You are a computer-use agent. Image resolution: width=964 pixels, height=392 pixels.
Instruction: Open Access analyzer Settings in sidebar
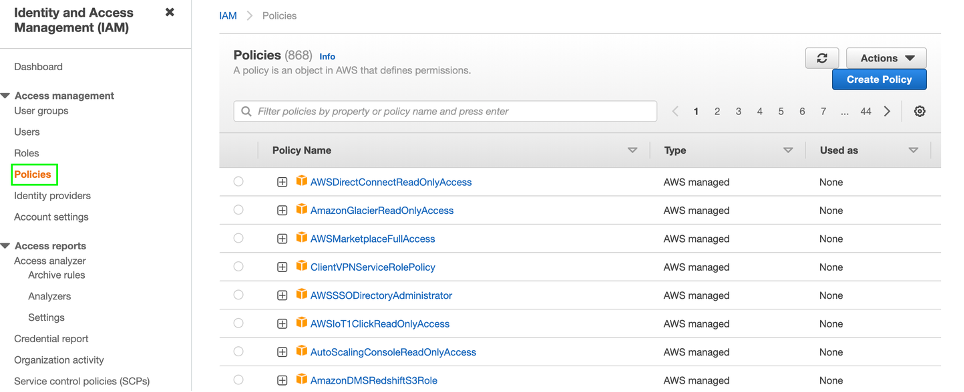point(46,318)
